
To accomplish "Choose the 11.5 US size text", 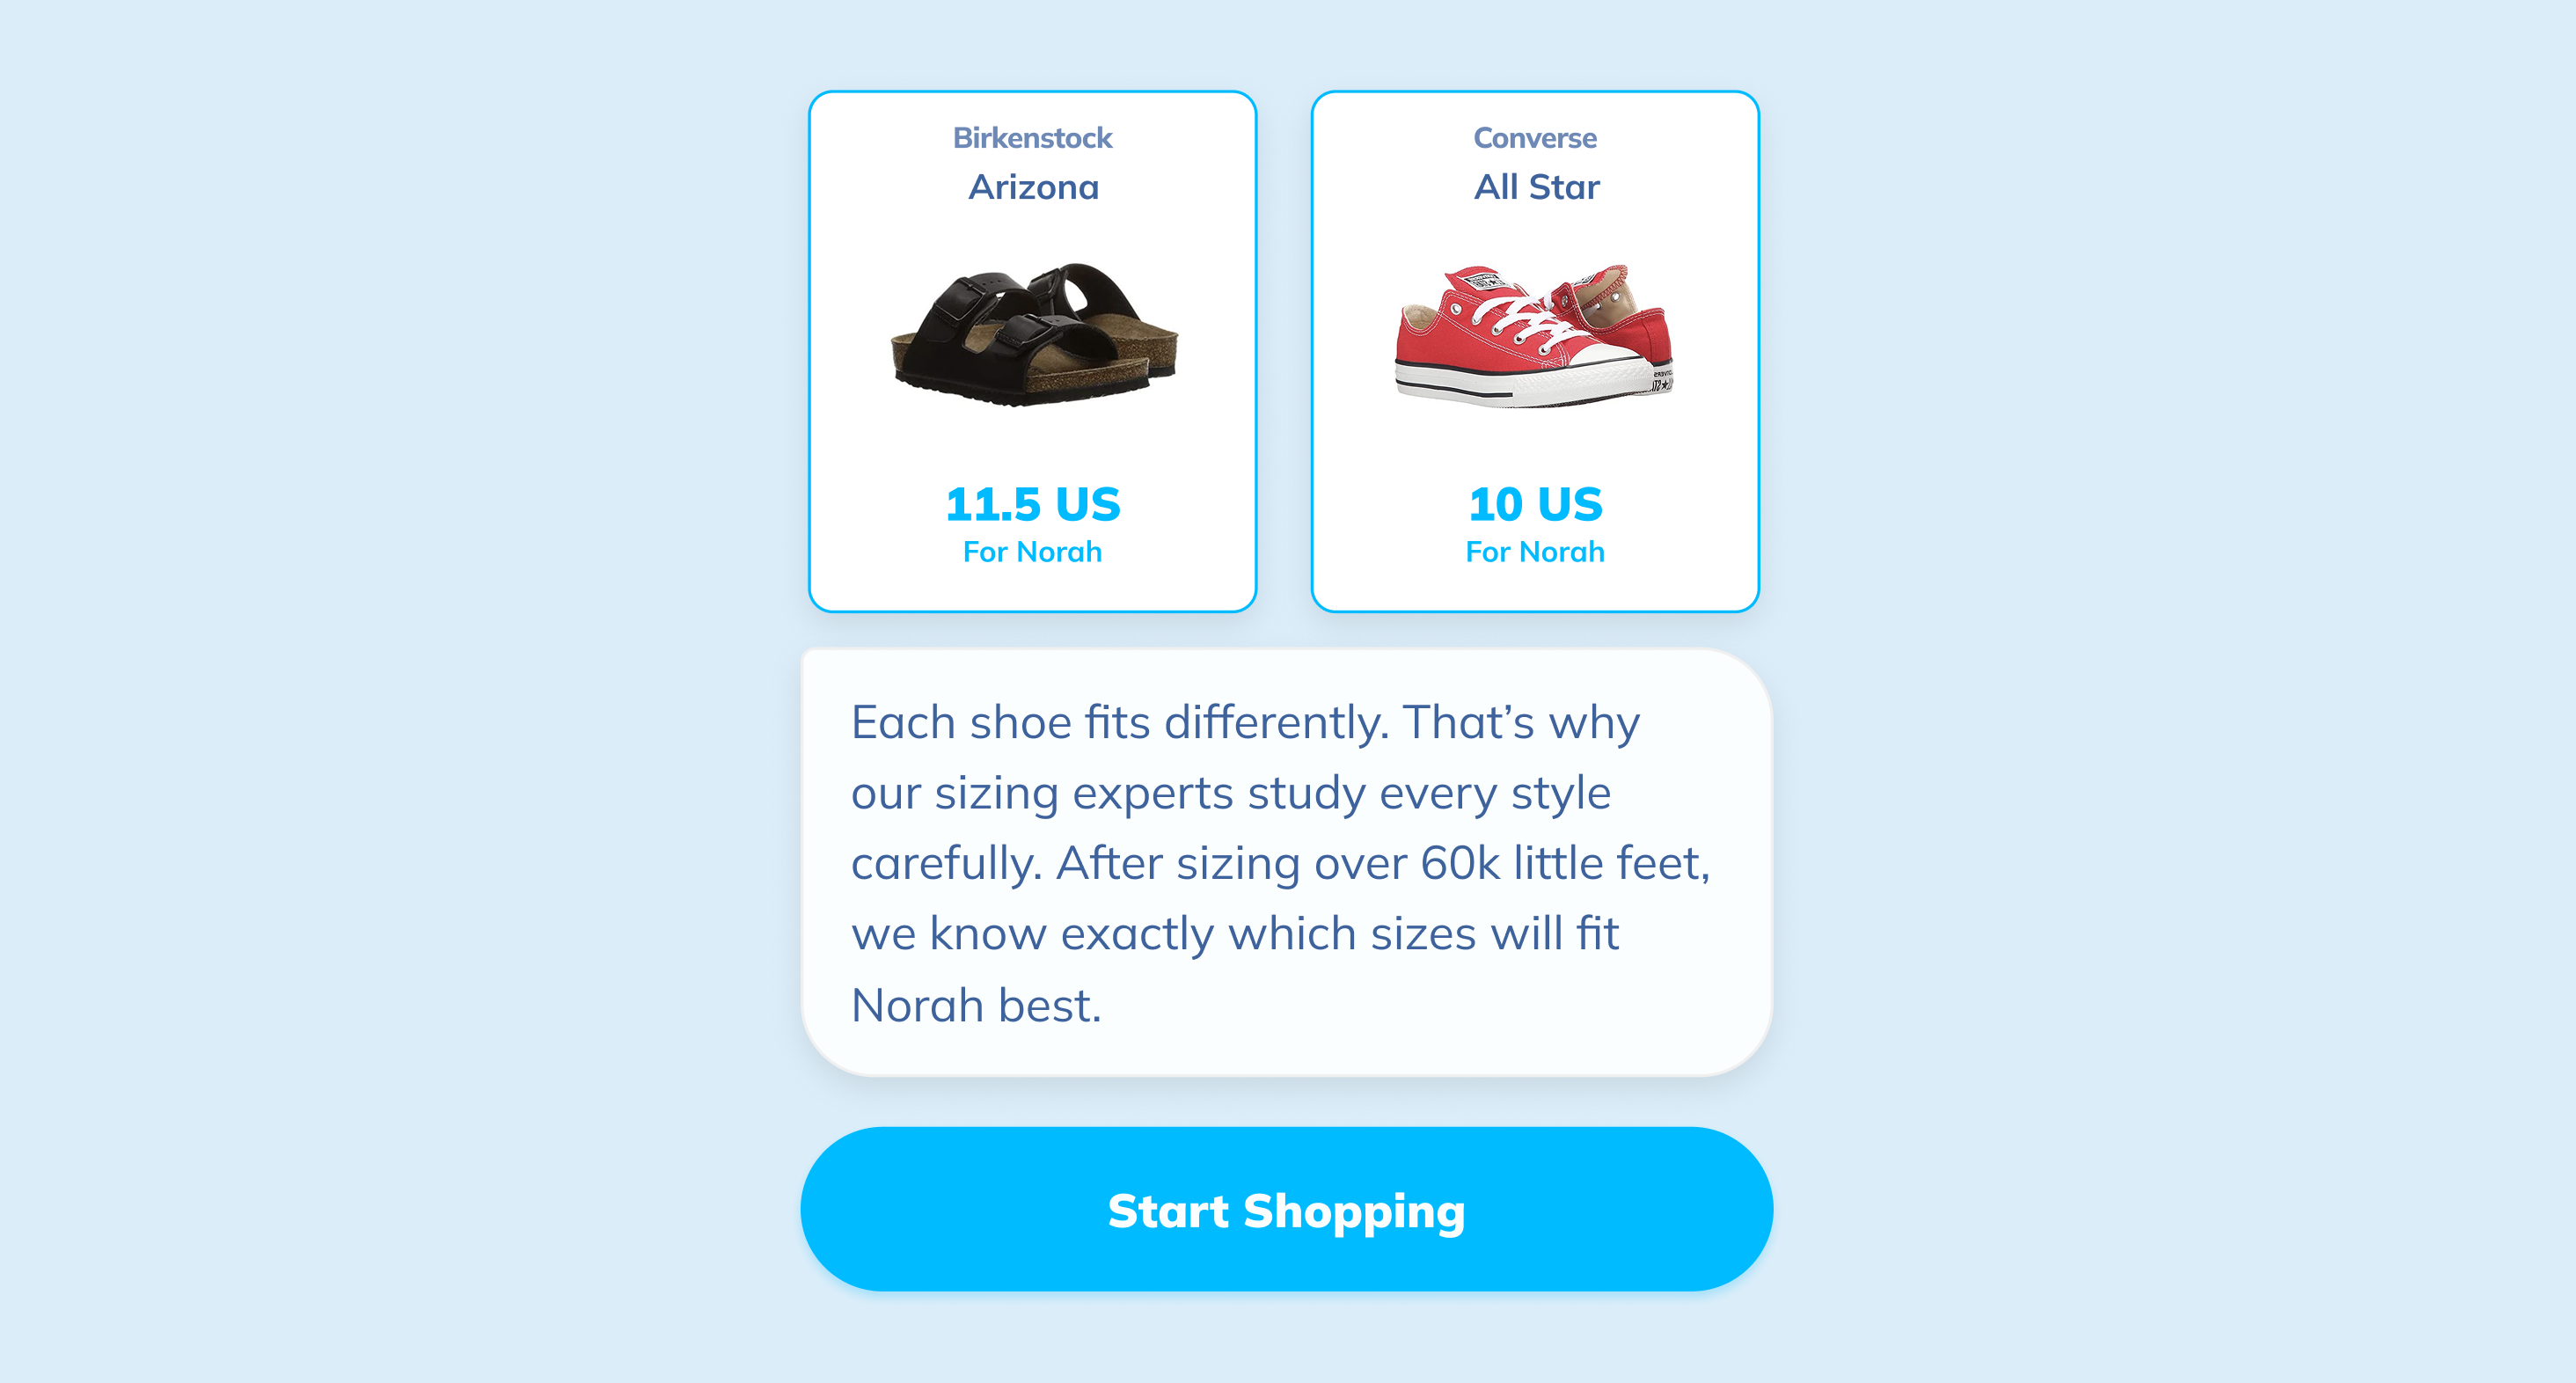I will click(x=1032, y=504).
